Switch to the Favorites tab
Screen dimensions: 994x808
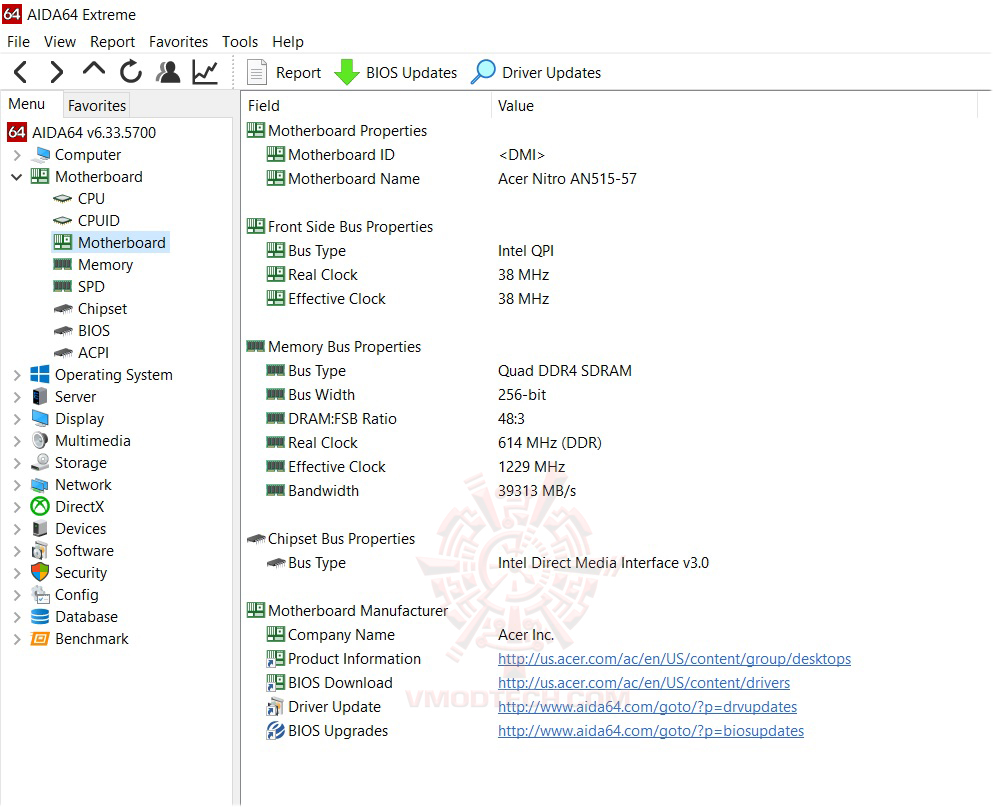pyautogui.click(x=97, y=105)
